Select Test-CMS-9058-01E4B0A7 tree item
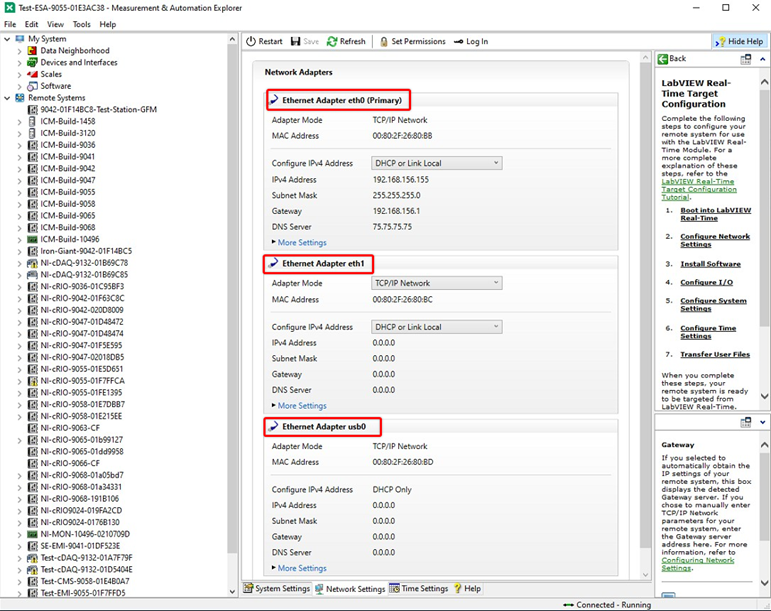771x611 pixels. [85, 582]
